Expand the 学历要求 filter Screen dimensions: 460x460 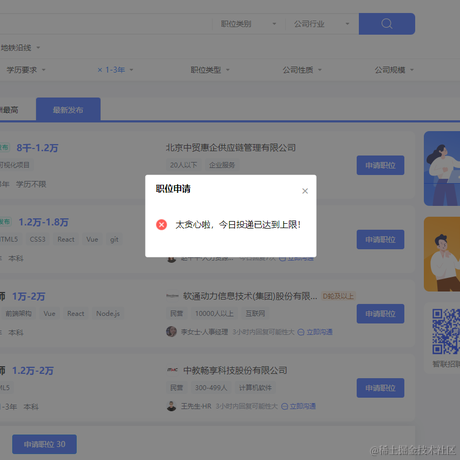click(x=26, y=70)
